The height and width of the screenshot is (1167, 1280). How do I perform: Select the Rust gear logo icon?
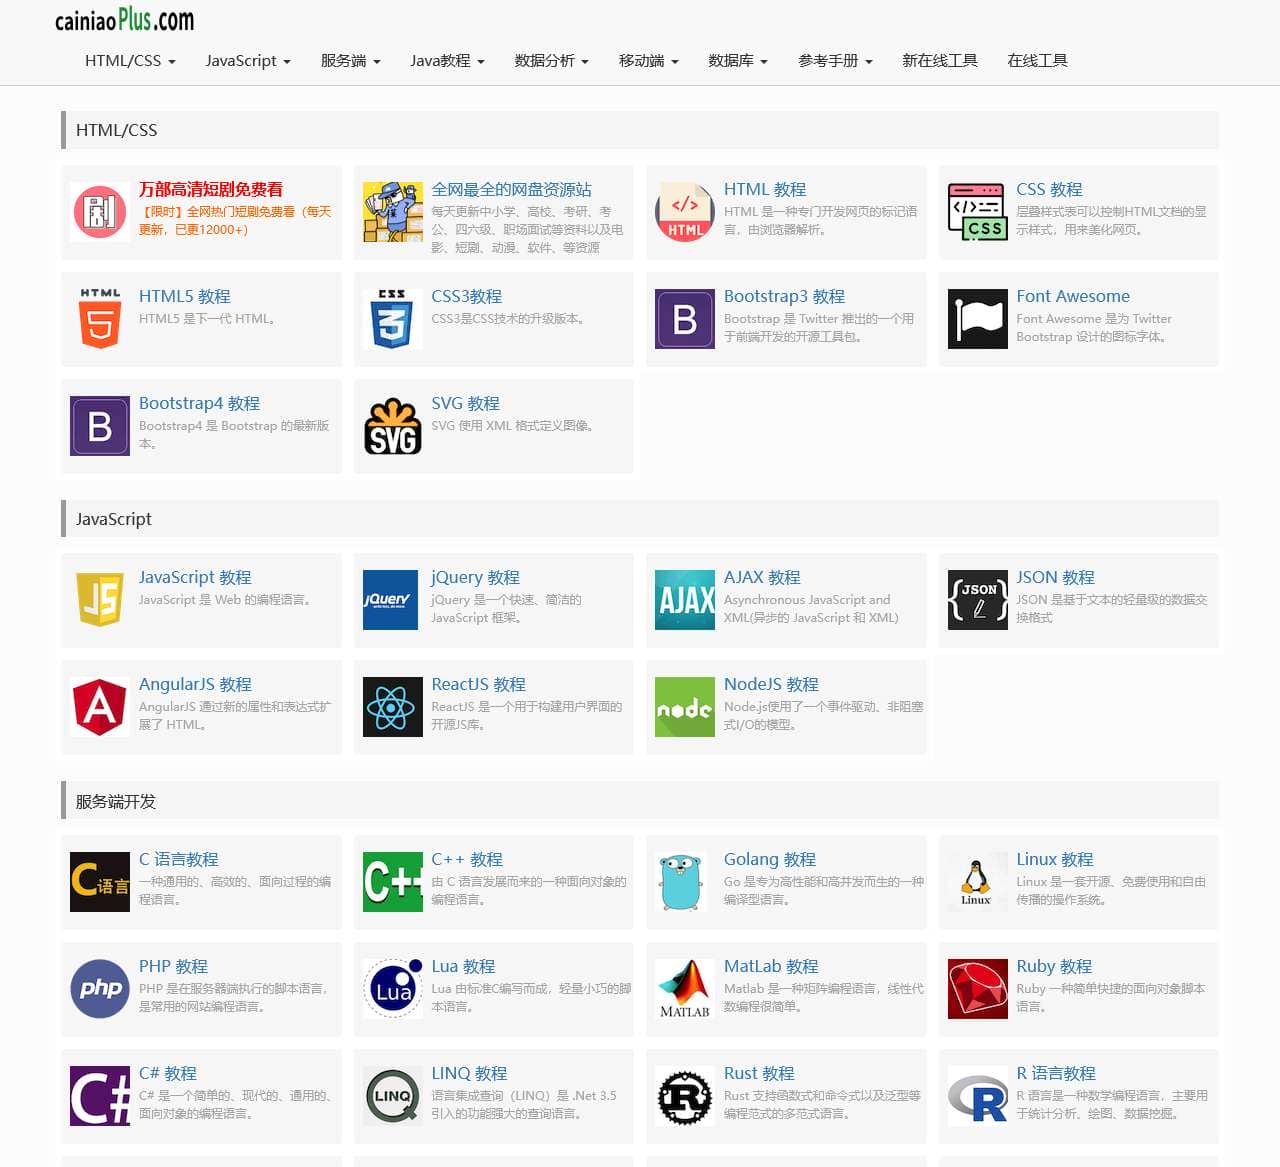[684, 1096]
